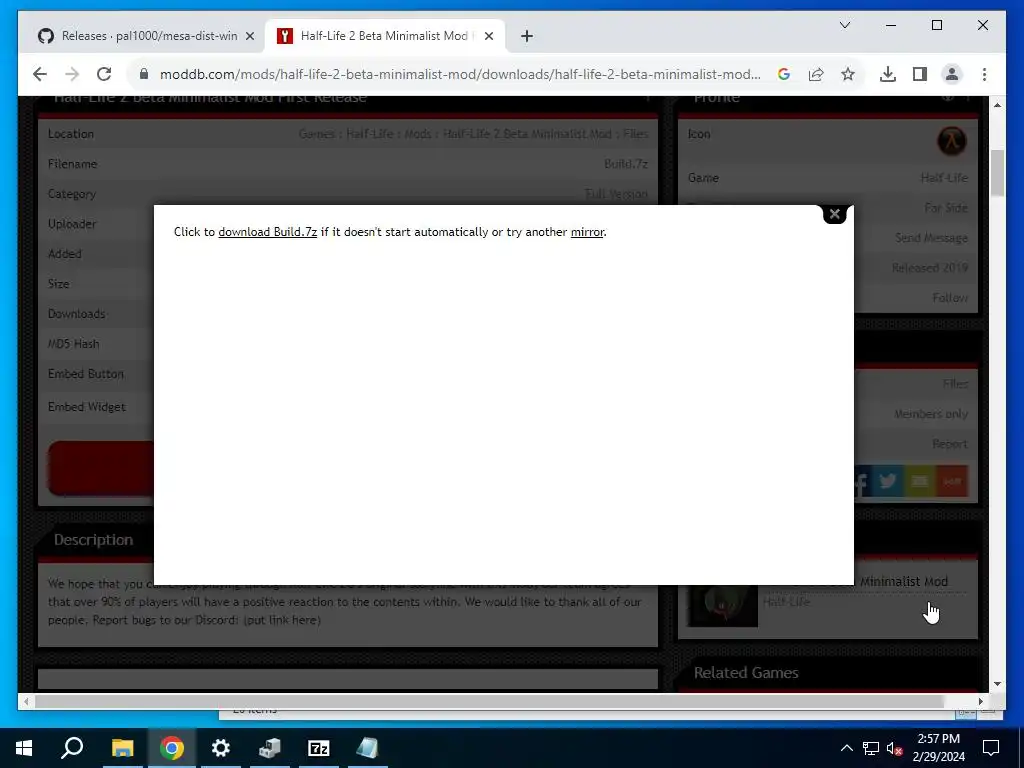The width and height of the screenshot is (1024, 768).
Task: Share on Twitter icon
Action: pyautogui.click(x=888, y=482)
